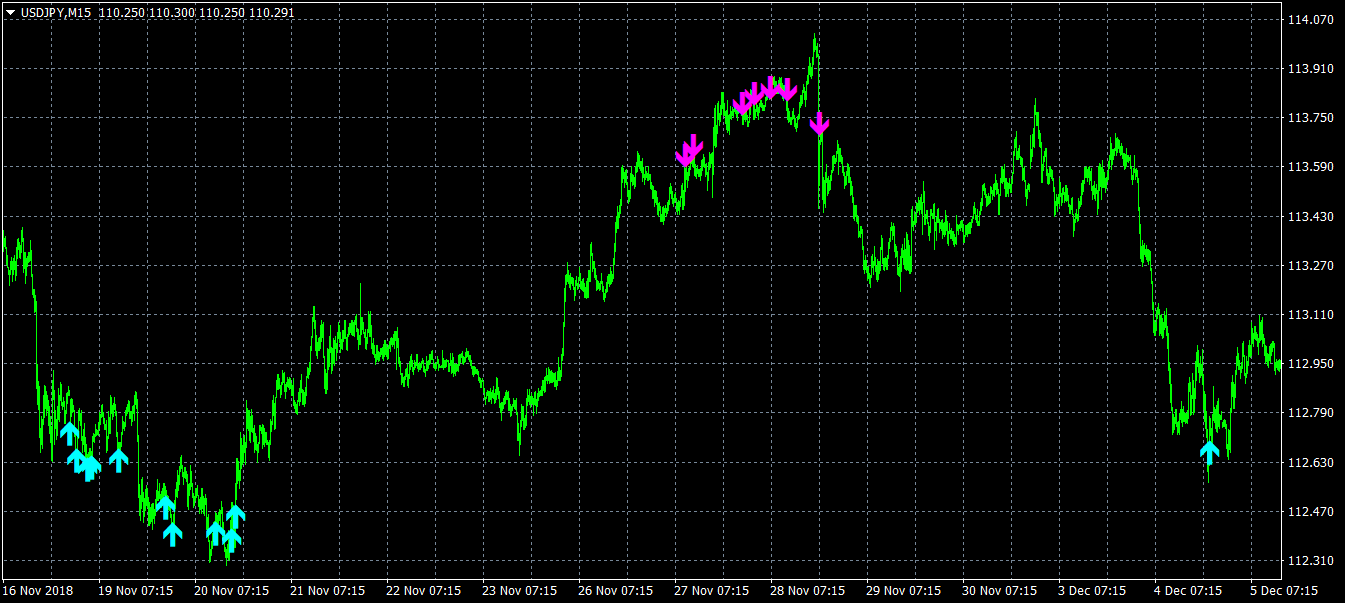Click the first cyan up arrow after 16 Nov
Image resolution: width=1345 pixels, height=603 pixels.
pos(69,433)
